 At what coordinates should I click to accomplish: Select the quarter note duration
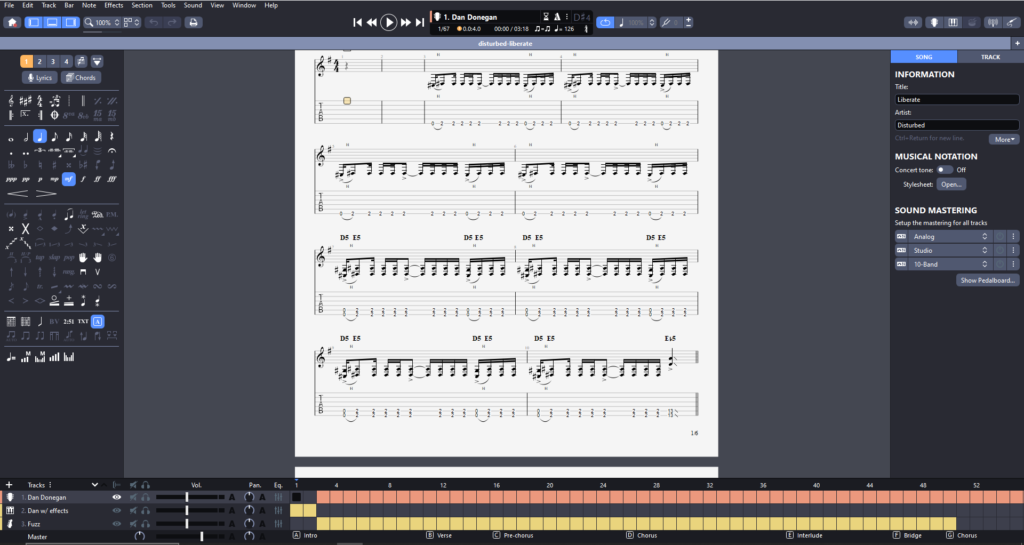coord(40,137)
